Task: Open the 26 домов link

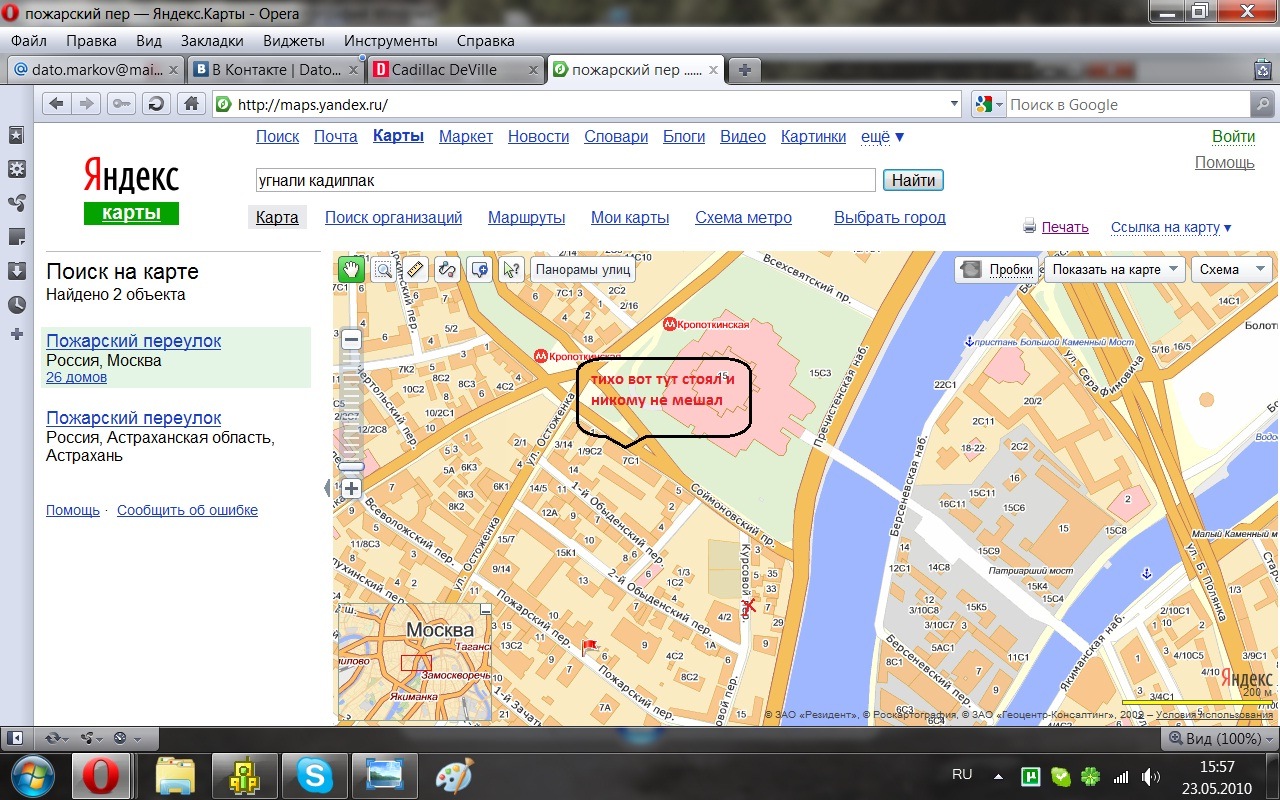Action: tap(76, 377)
